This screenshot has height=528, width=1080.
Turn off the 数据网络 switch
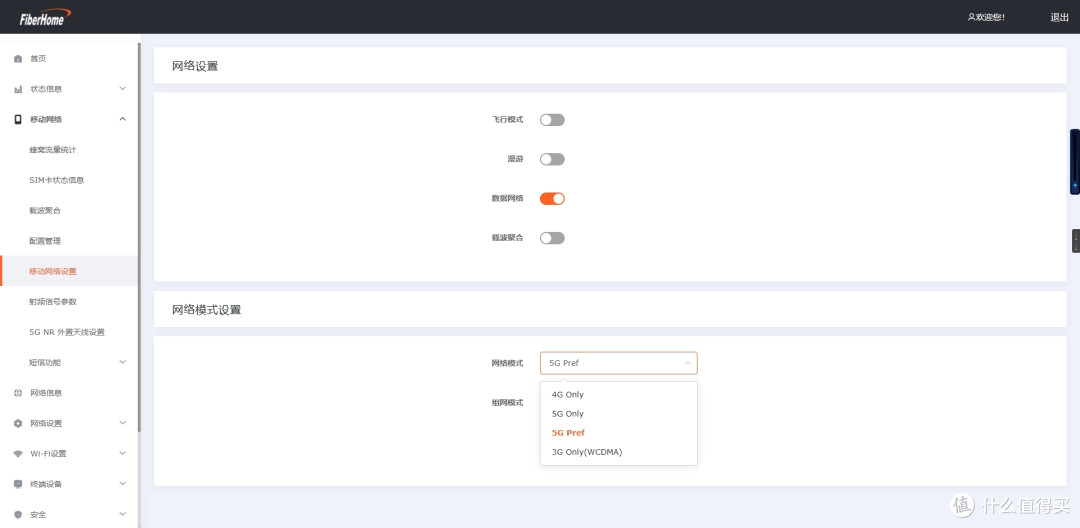552,198
